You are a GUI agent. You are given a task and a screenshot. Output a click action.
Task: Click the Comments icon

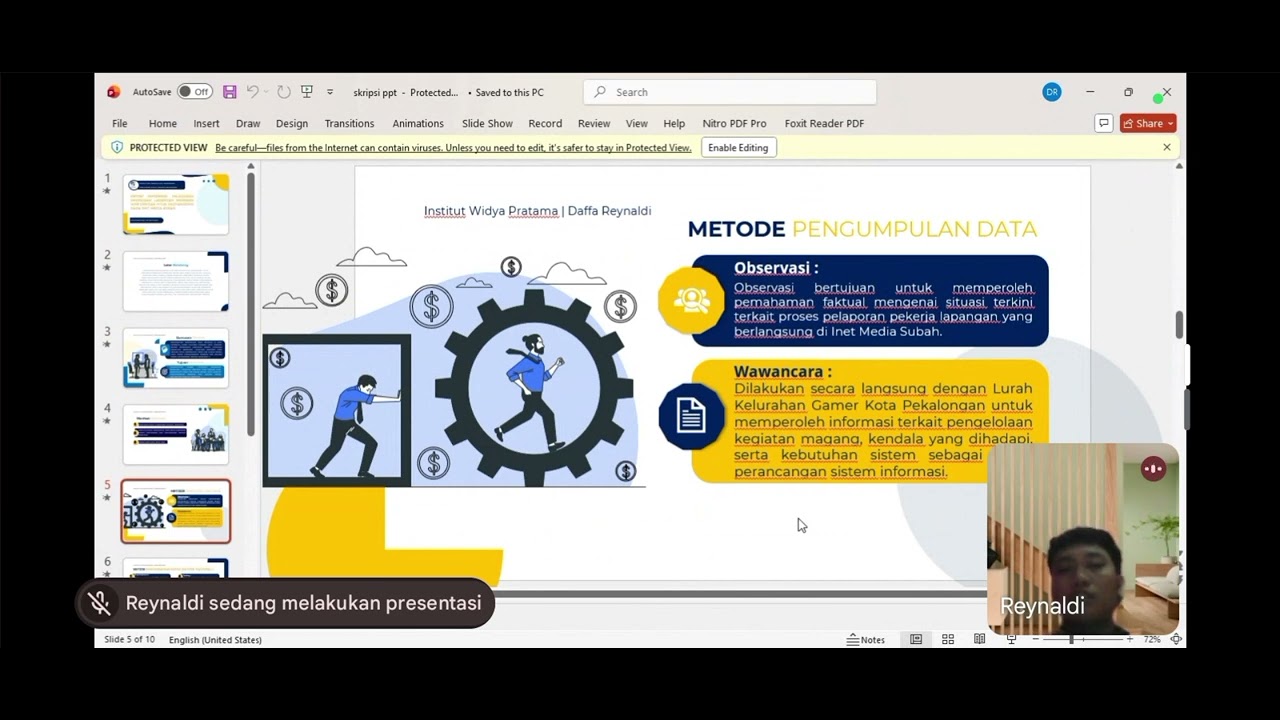tap(1104, 123)
